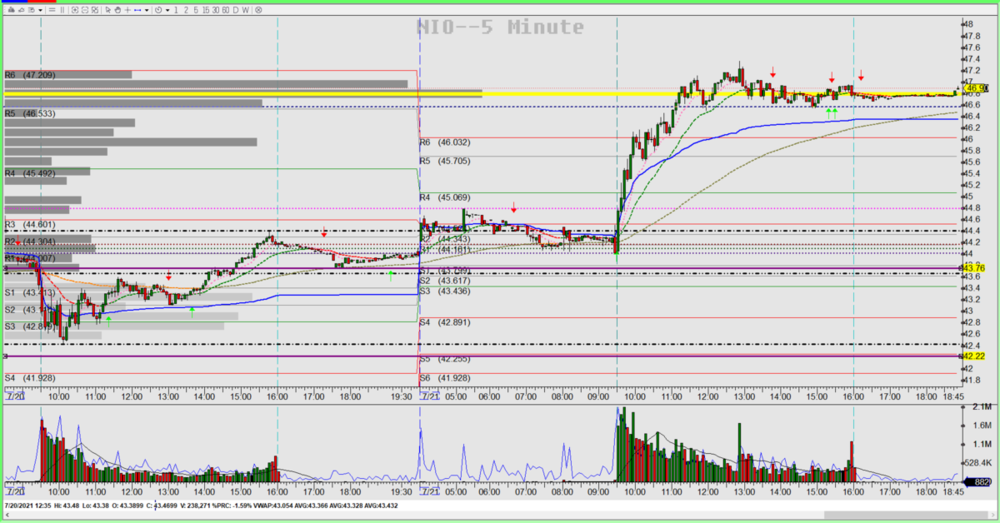Click the clock time settings icon

click(158, 10)
